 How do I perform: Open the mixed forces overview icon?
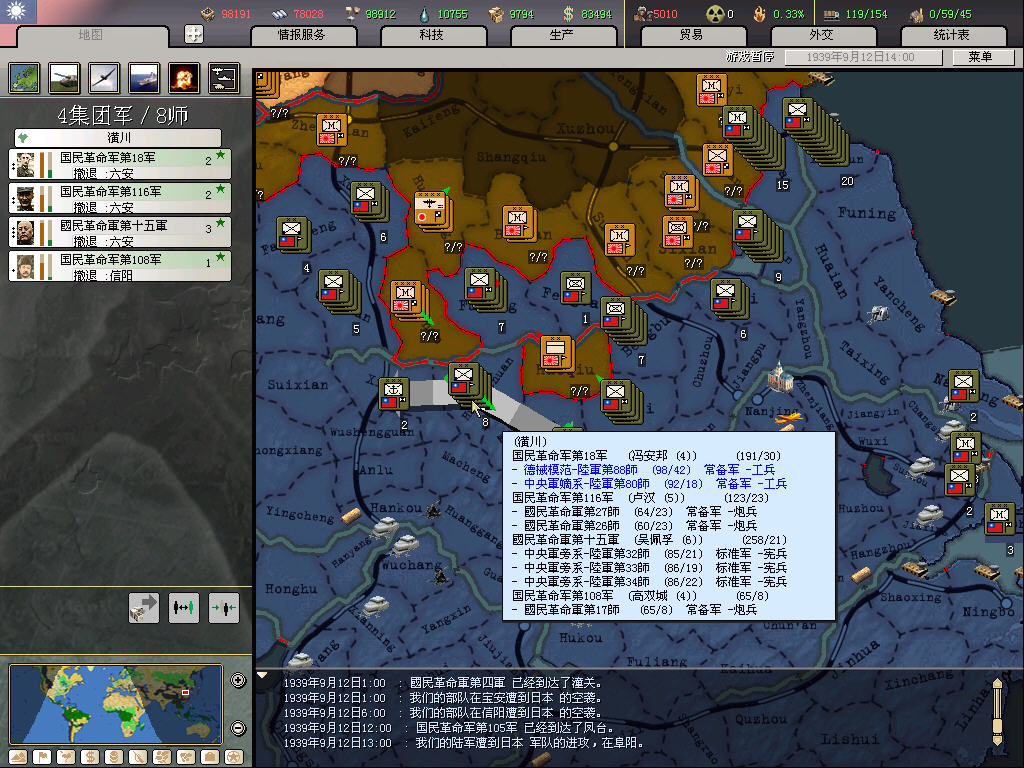click(x=224, y=77)
